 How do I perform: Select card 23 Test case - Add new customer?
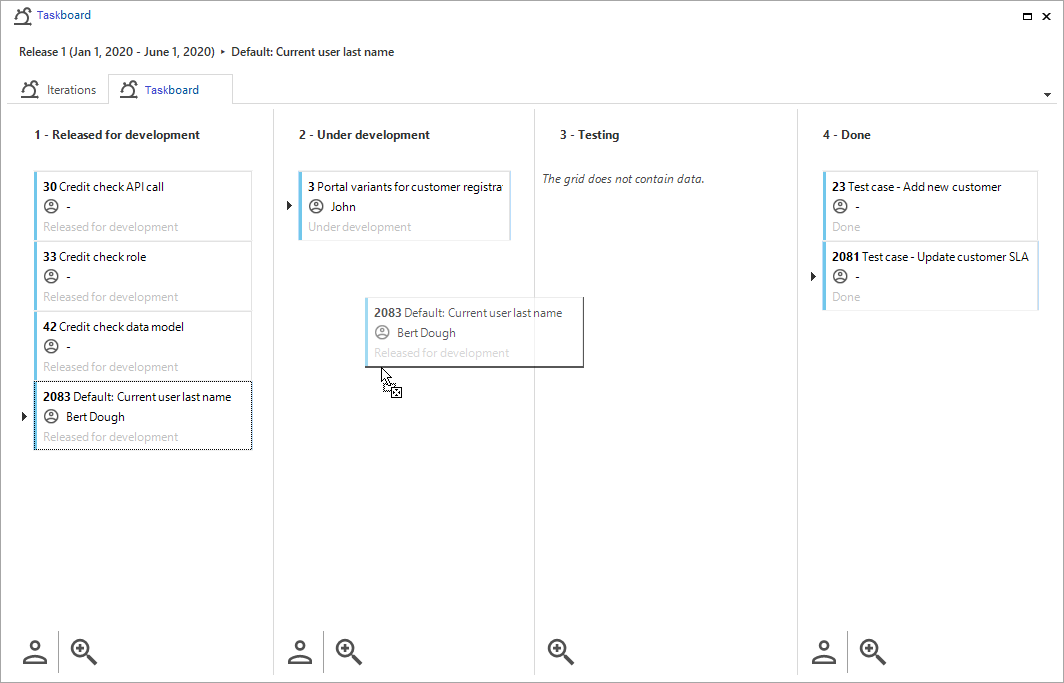(930, 206)
